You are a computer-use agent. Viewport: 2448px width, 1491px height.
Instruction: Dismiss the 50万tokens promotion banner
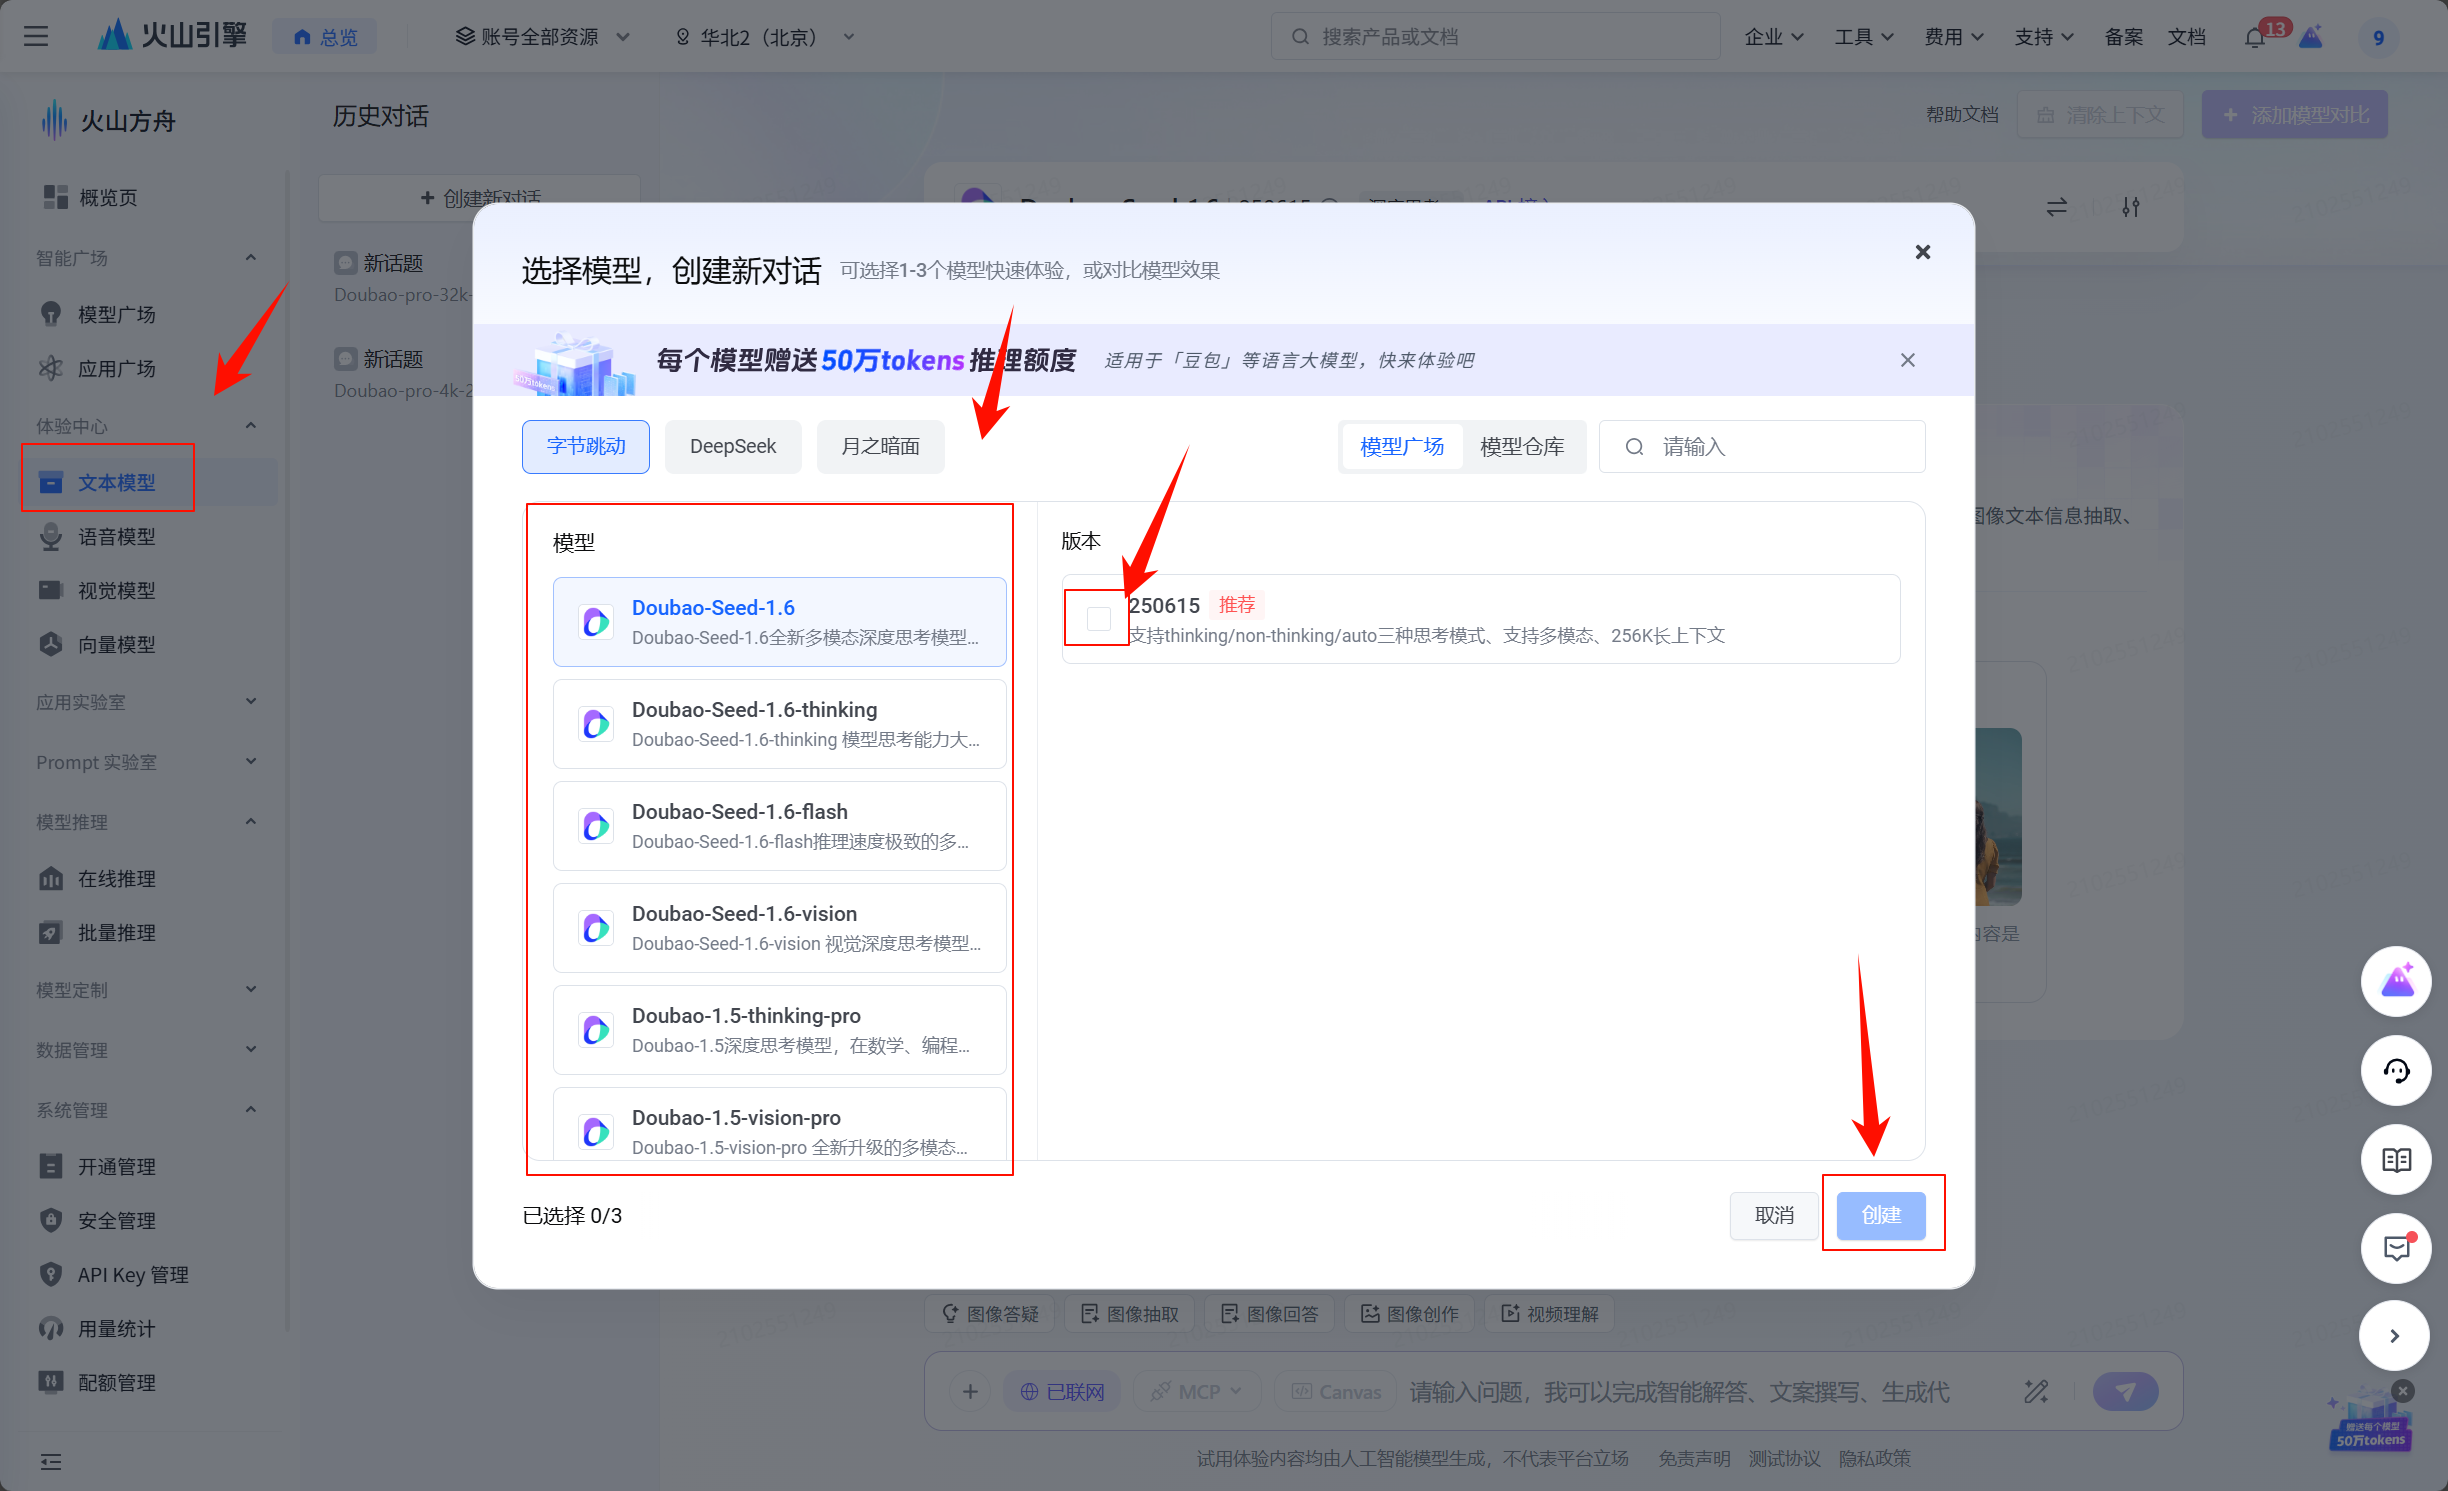click(1907, 360)
